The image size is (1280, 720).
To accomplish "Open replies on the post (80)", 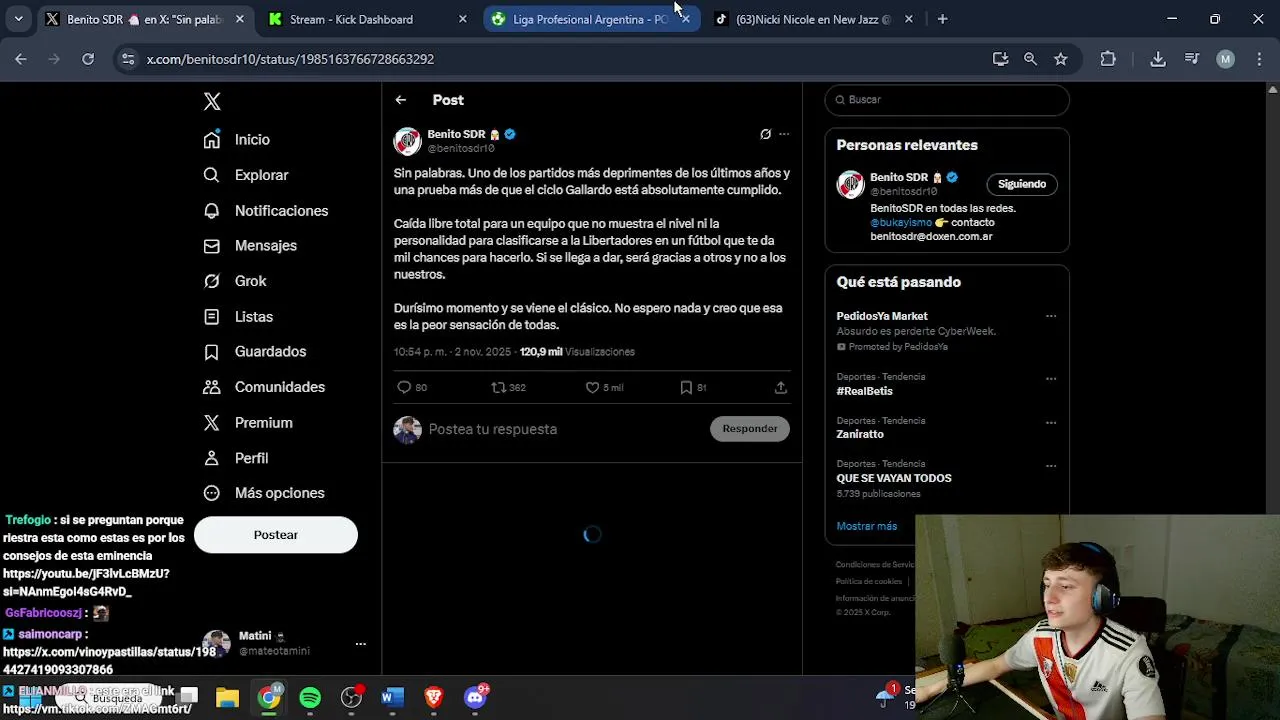I will (x=412, y=388).
